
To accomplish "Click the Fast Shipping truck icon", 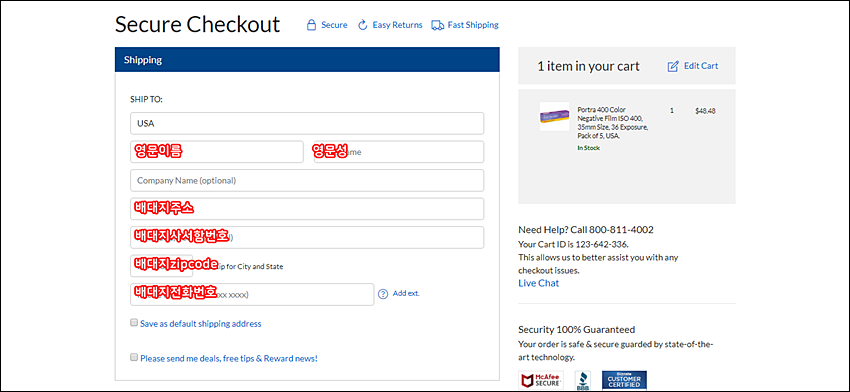I will pyautogui.click(x=437, y=25).
